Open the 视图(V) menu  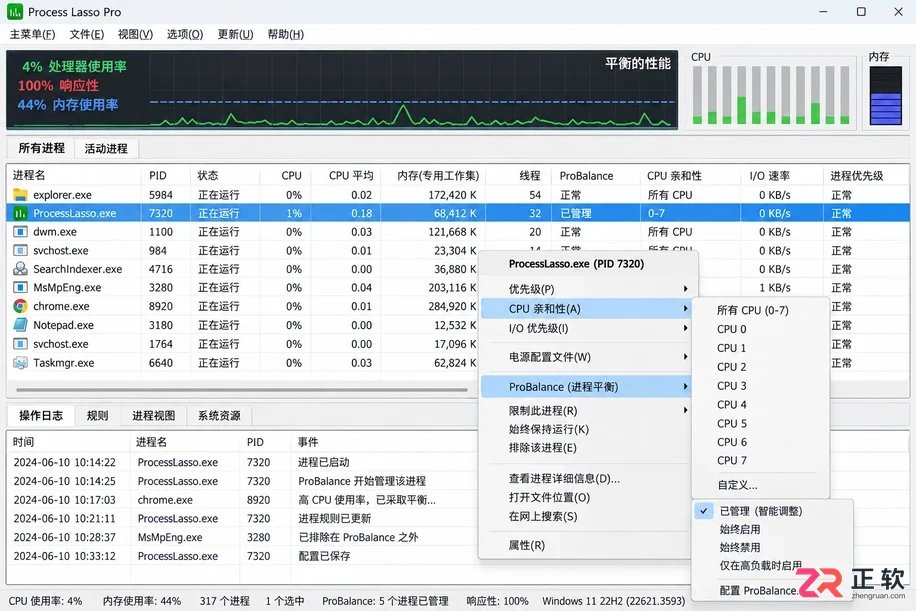135,34
